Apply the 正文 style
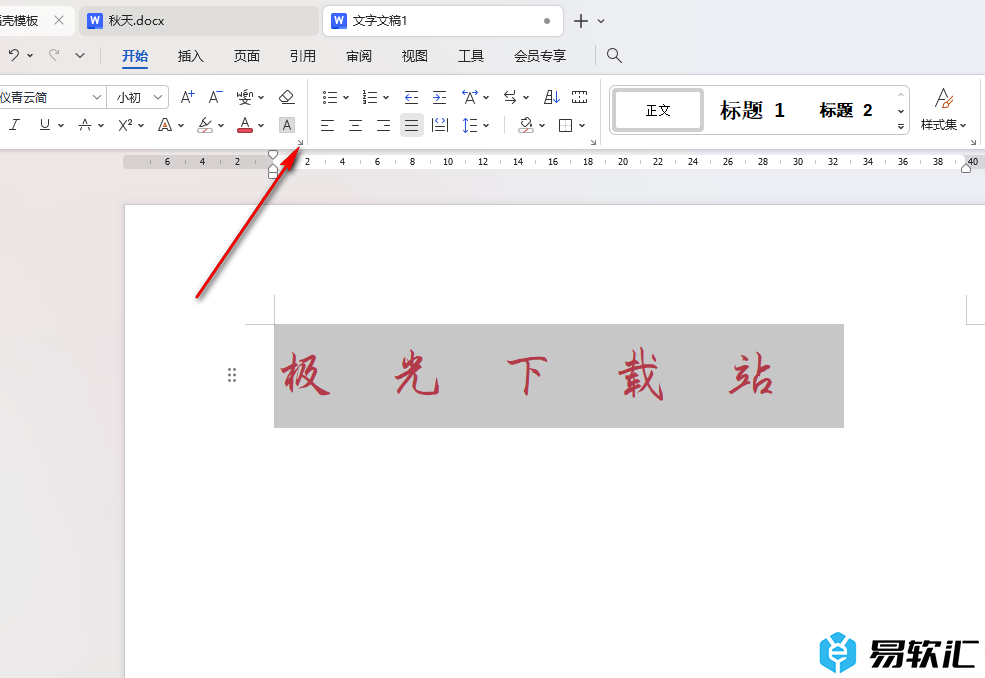Viewport: 985px width, 678px height. [658, 111]
